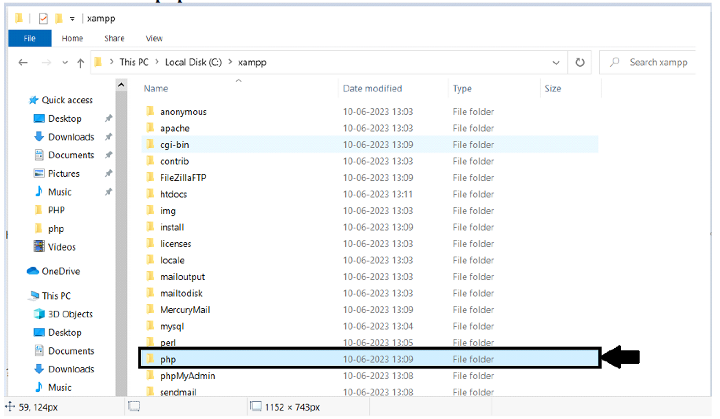
Task: Open address bar history dropdown
Action: 556,62
